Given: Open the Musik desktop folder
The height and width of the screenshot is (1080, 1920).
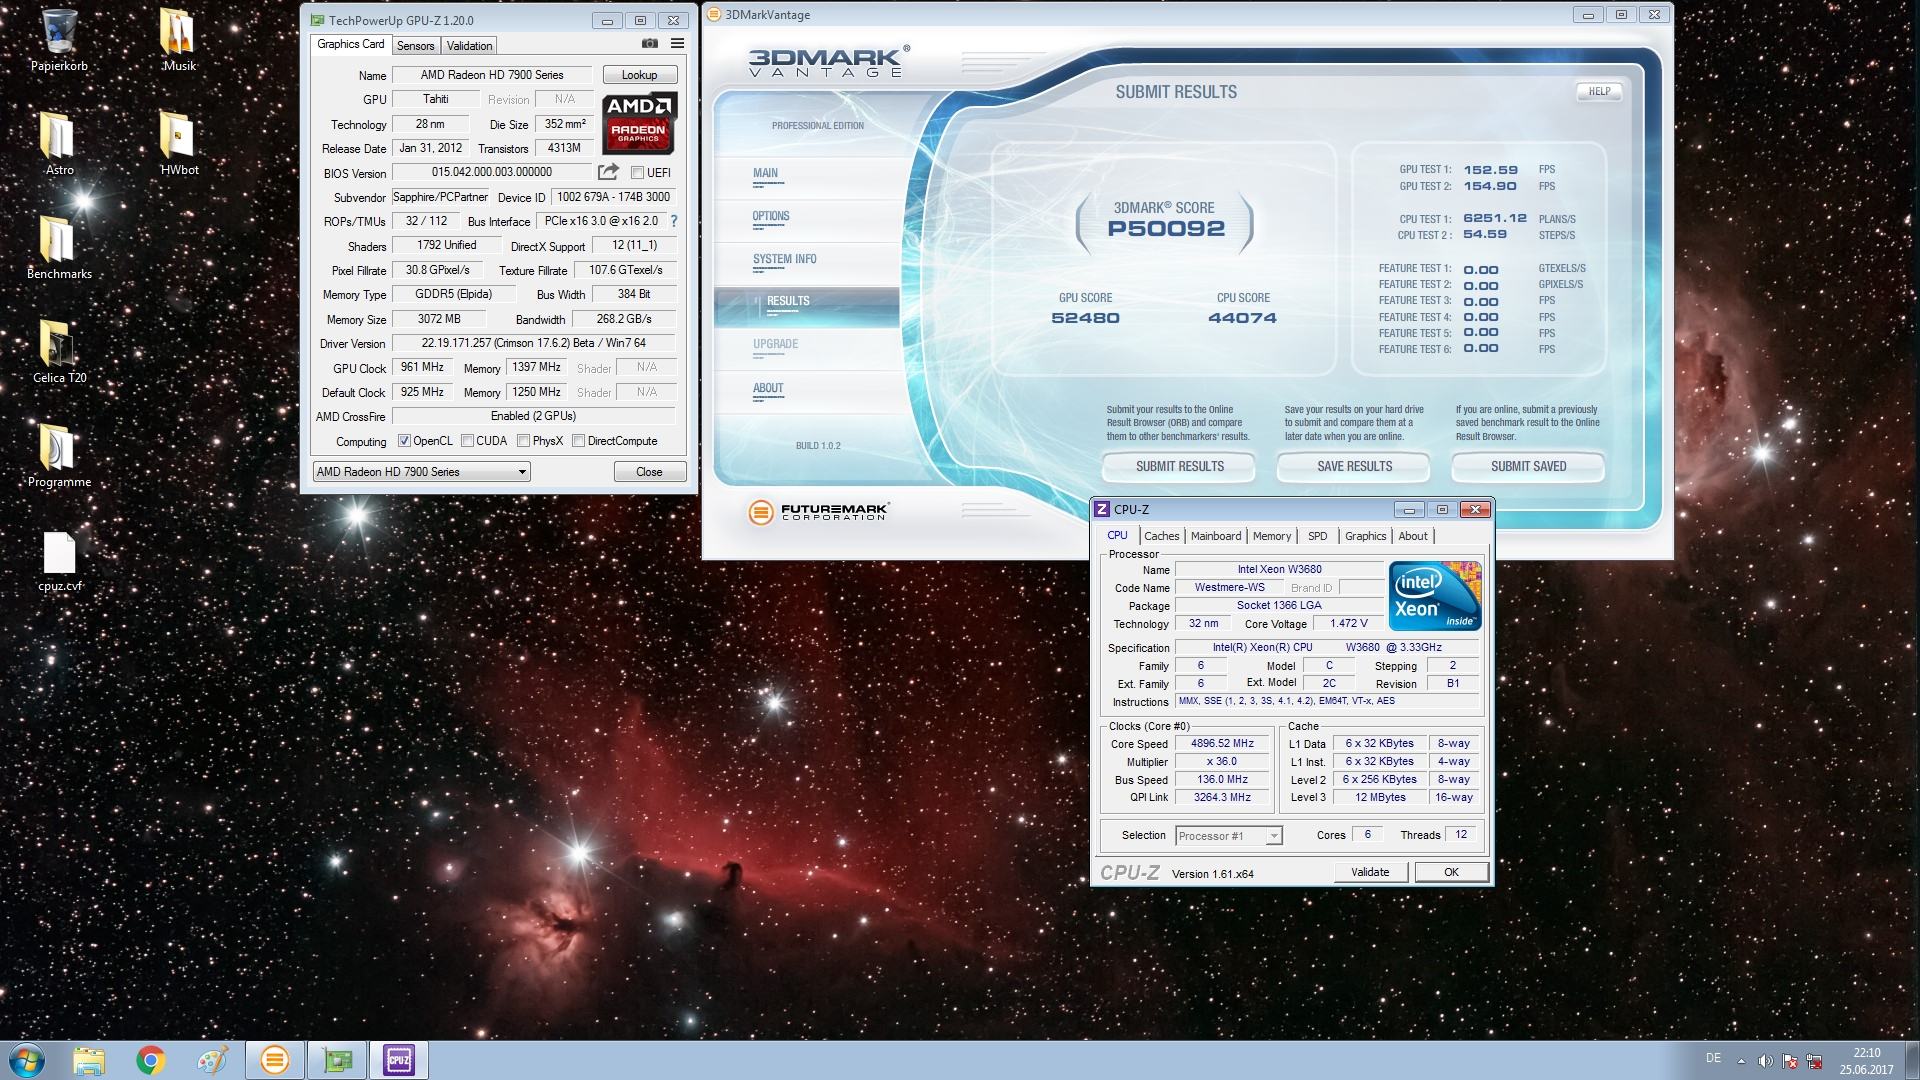Looking at the screenshot, I should point(178,40).
